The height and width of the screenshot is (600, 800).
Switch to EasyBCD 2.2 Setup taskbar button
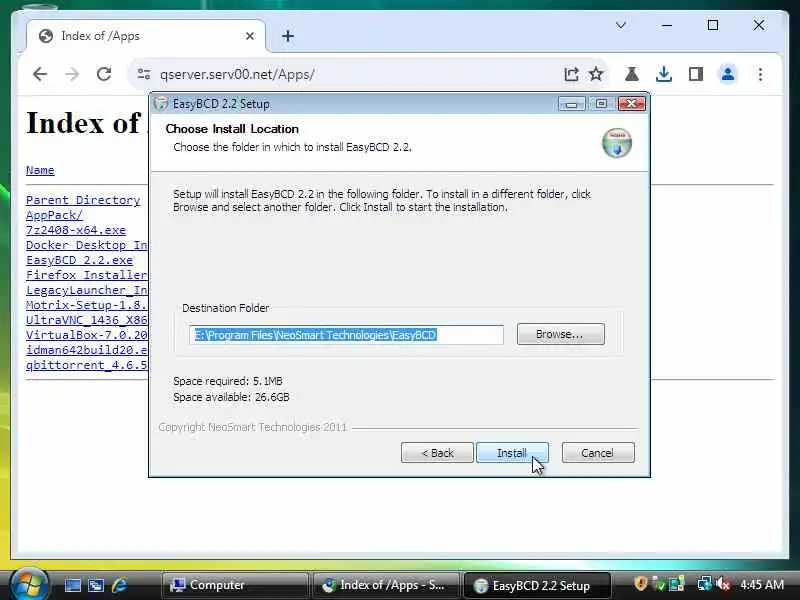point(537,585)
